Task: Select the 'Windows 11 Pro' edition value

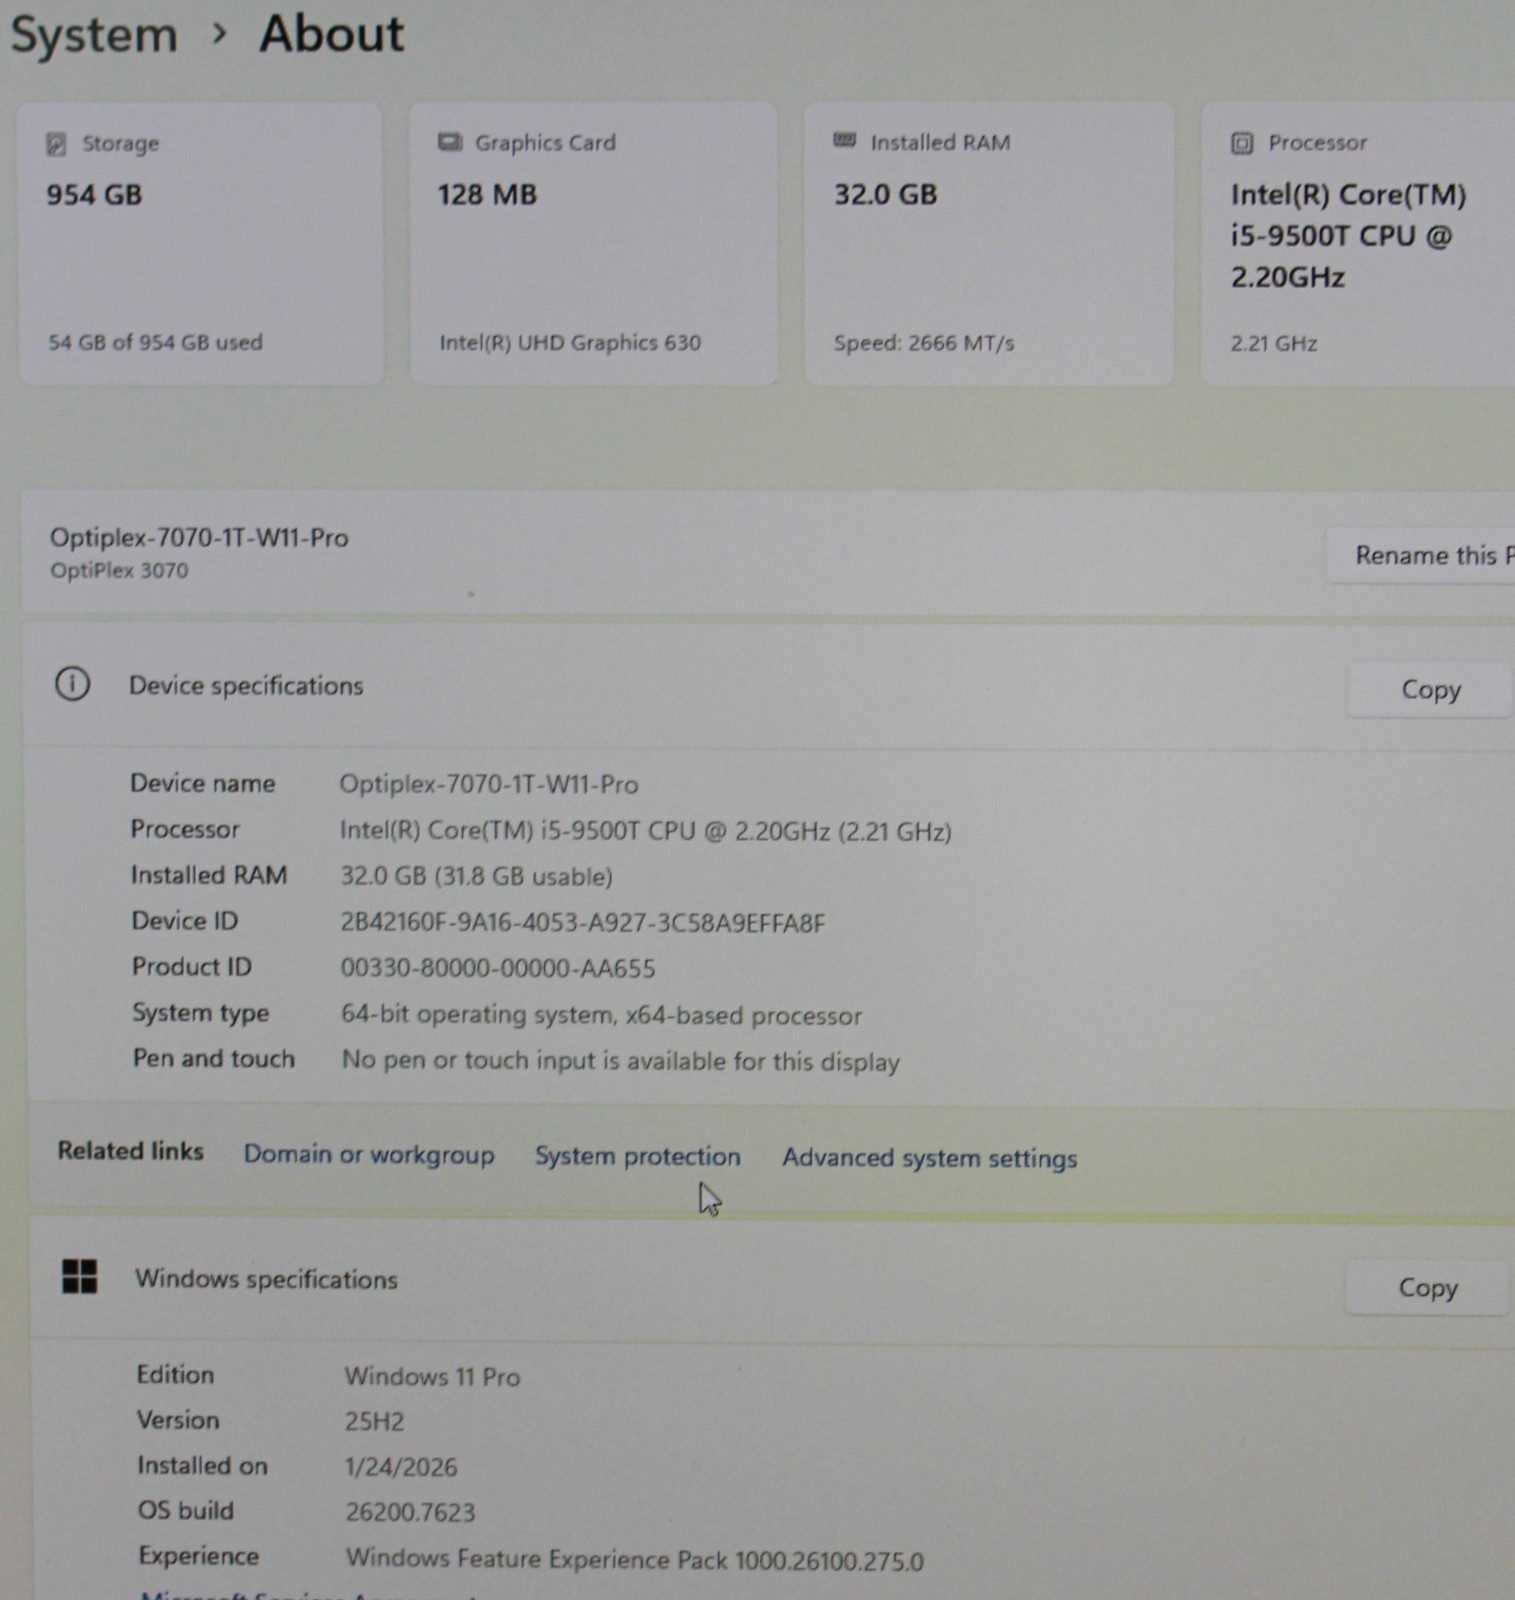Action: tap(432, 1377)
